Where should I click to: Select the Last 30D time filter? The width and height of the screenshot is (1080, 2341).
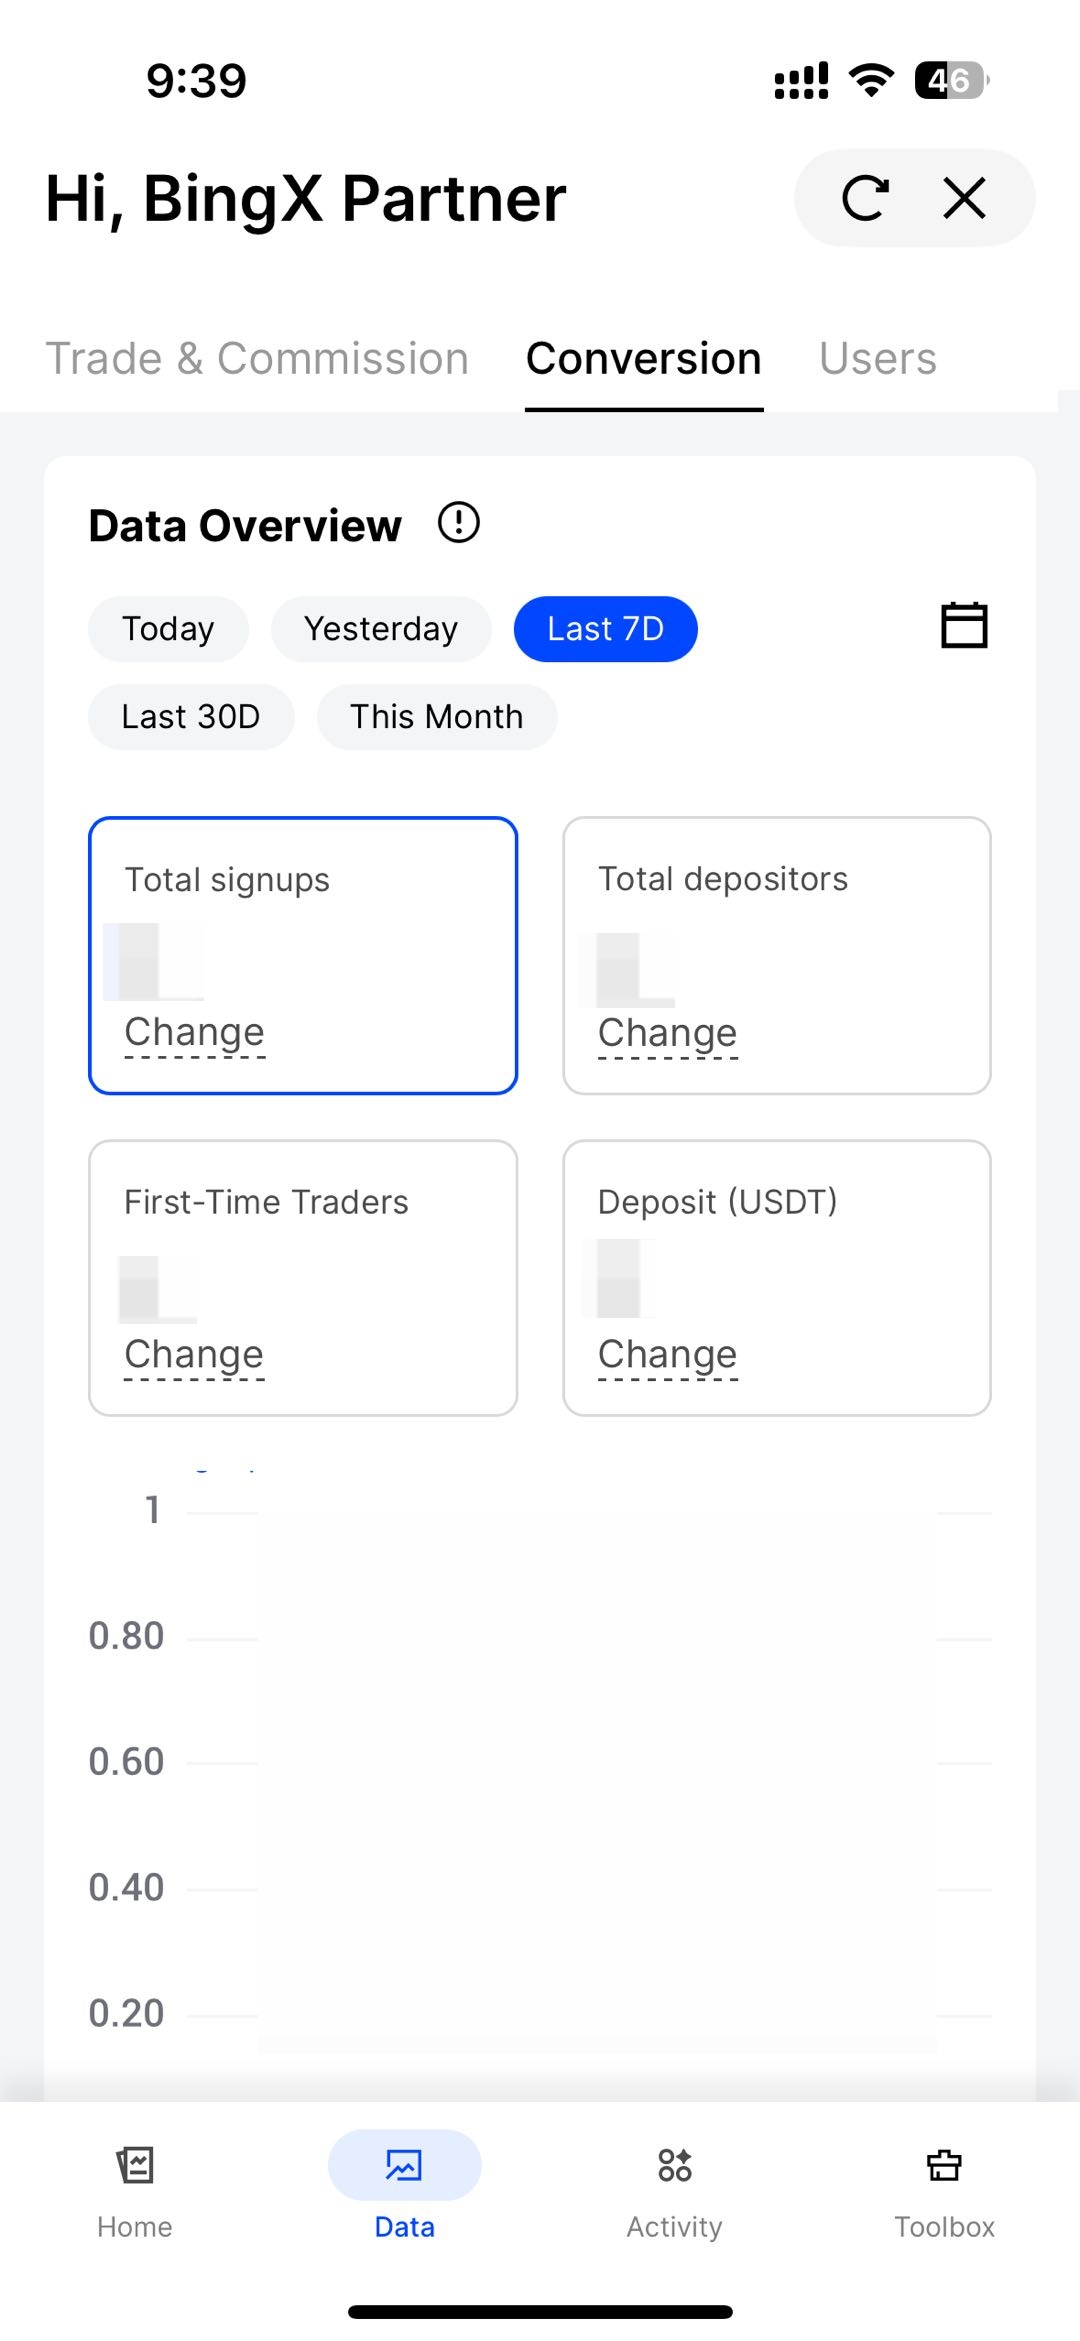pos(191,717)
